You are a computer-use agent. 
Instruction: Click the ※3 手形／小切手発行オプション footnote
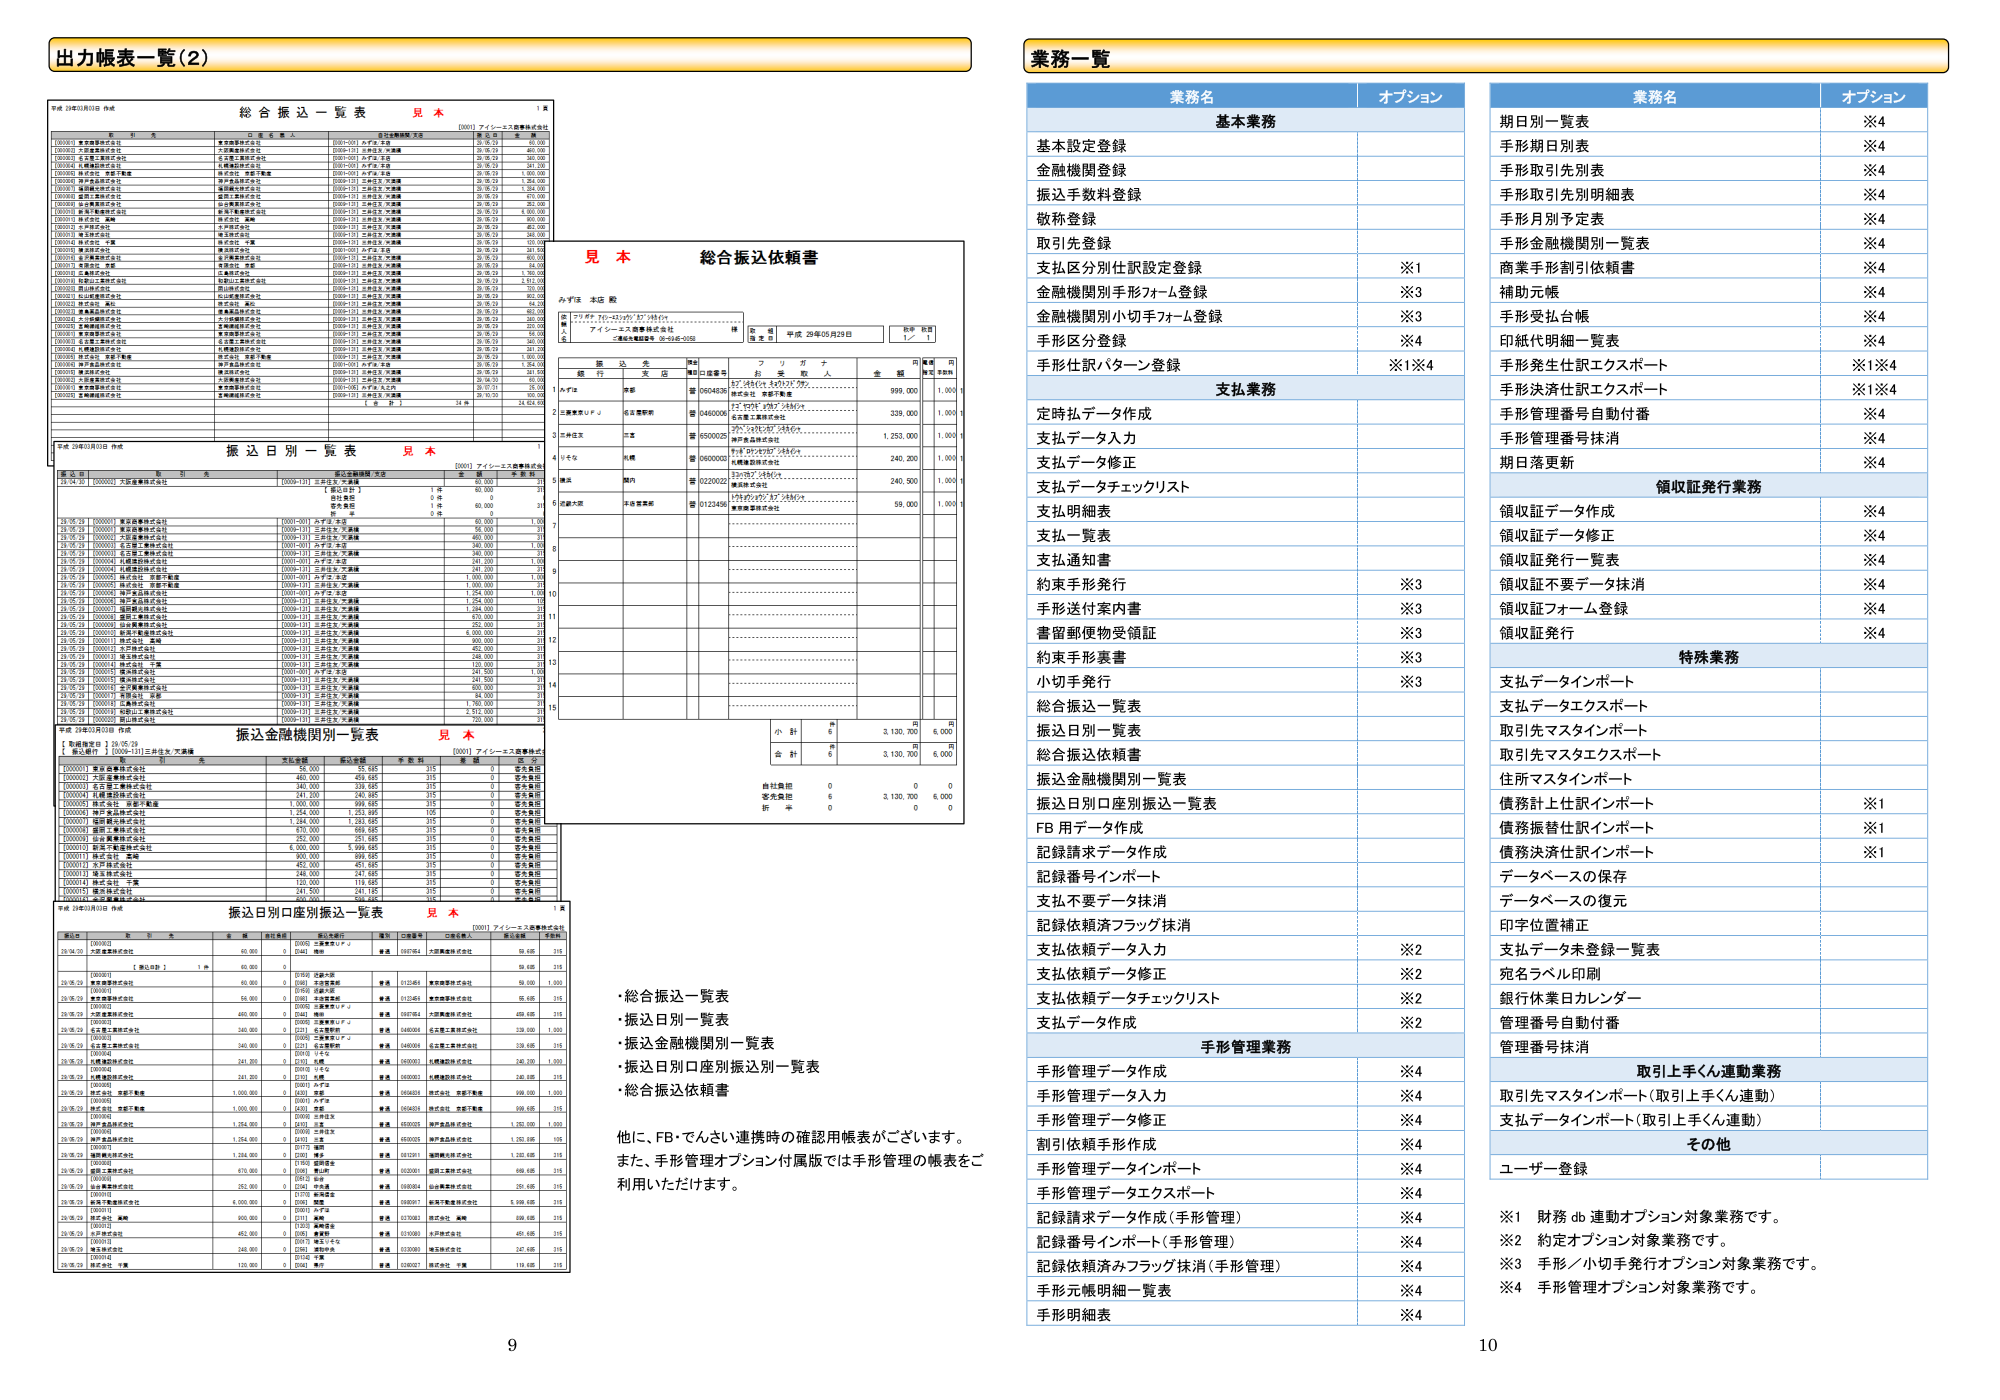tap(1658, 1264)
